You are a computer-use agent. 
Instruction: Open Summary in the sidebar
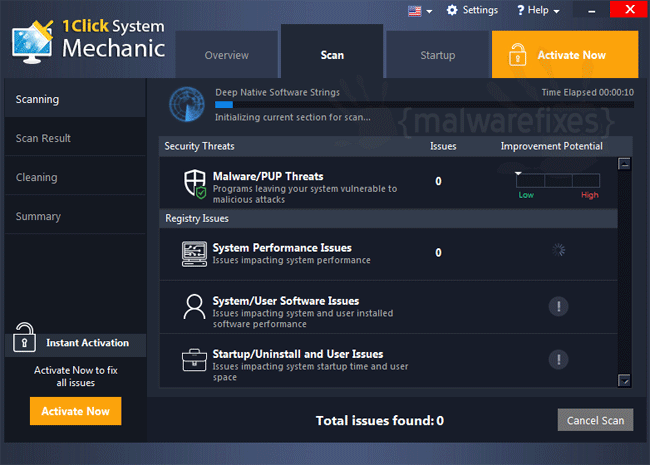pos(75,216)
